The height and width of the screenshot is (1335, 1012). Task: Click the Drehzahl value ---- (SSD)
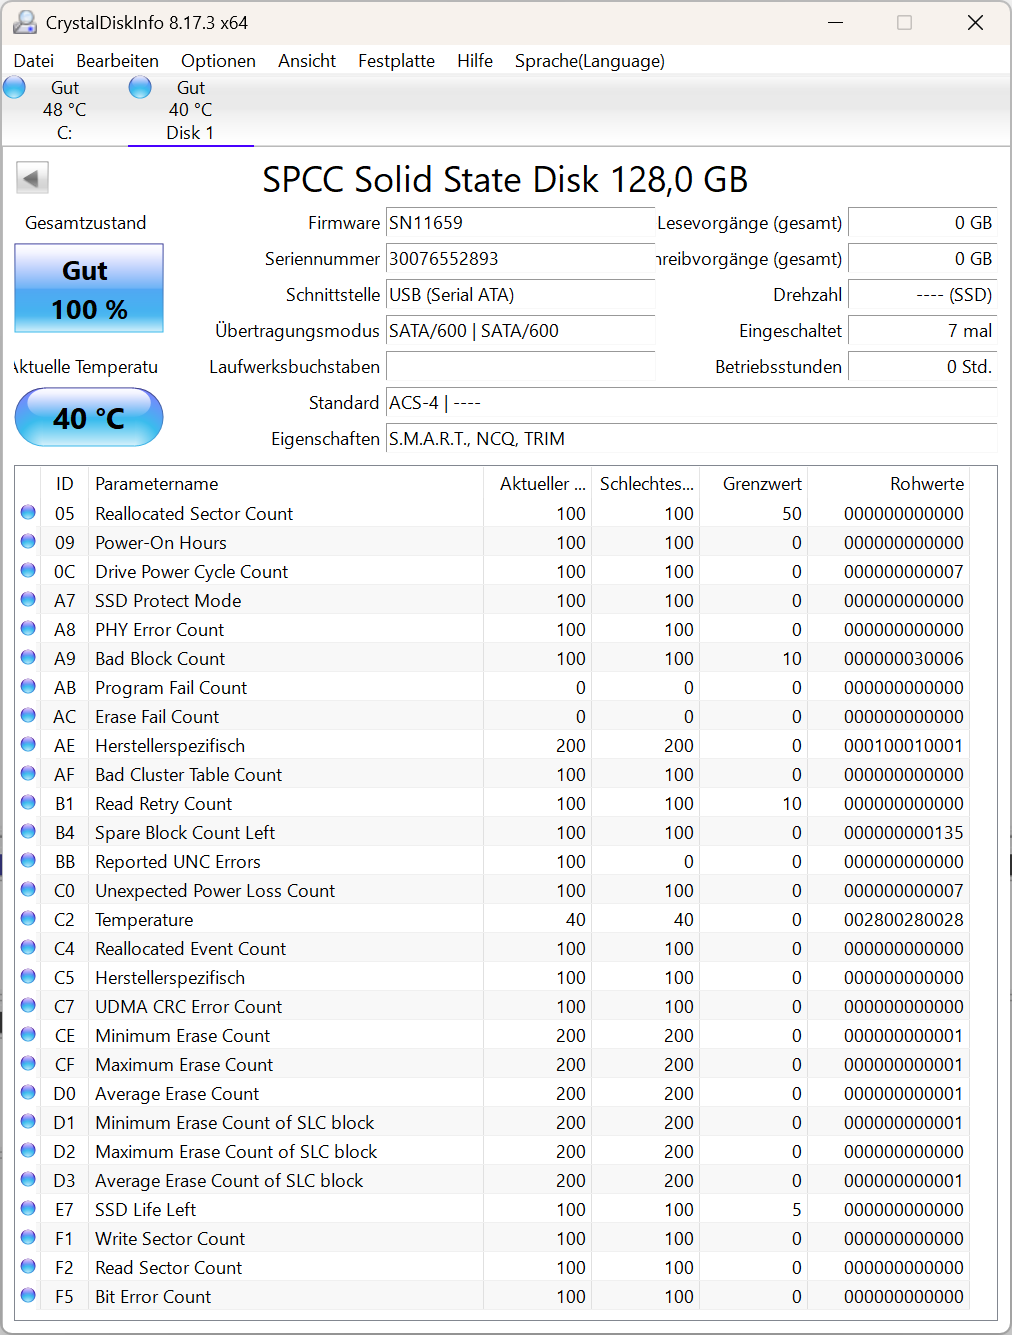coord(922,295)
